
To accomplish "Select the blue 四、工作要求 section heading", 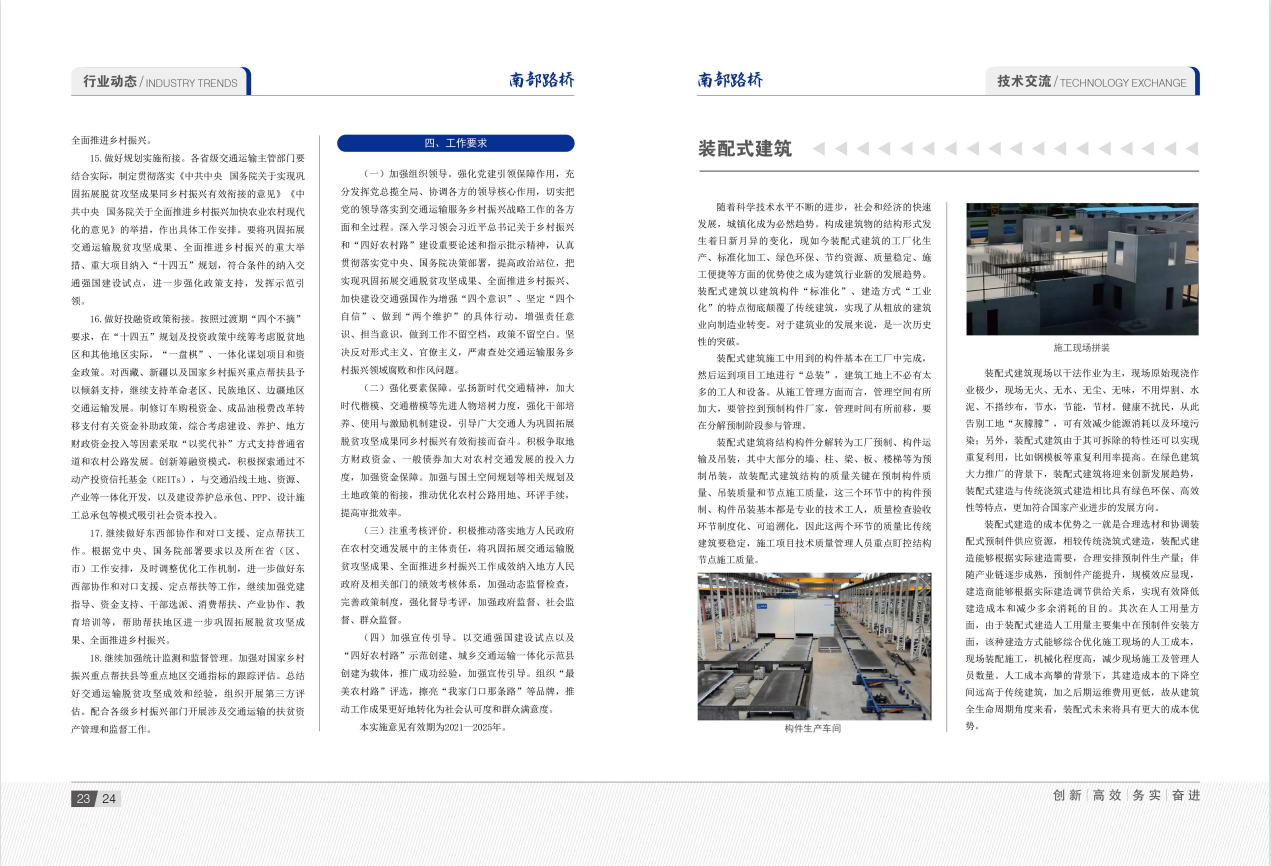I will click(x=456, y=143).
